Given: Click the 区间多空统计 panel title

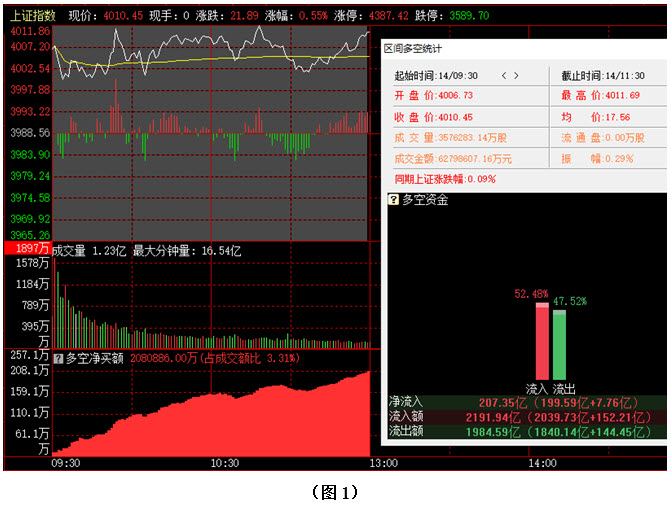Looking at the screenshot, I should point(413,48).
